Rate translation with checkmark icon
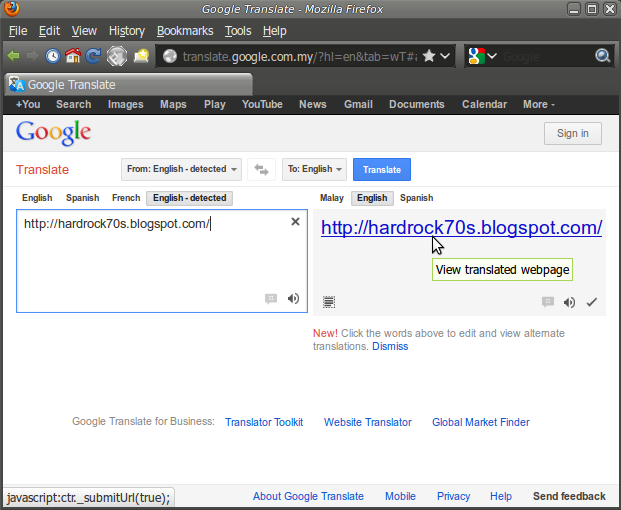This screenshot has width=621, height=510. (x=592, y=303)
